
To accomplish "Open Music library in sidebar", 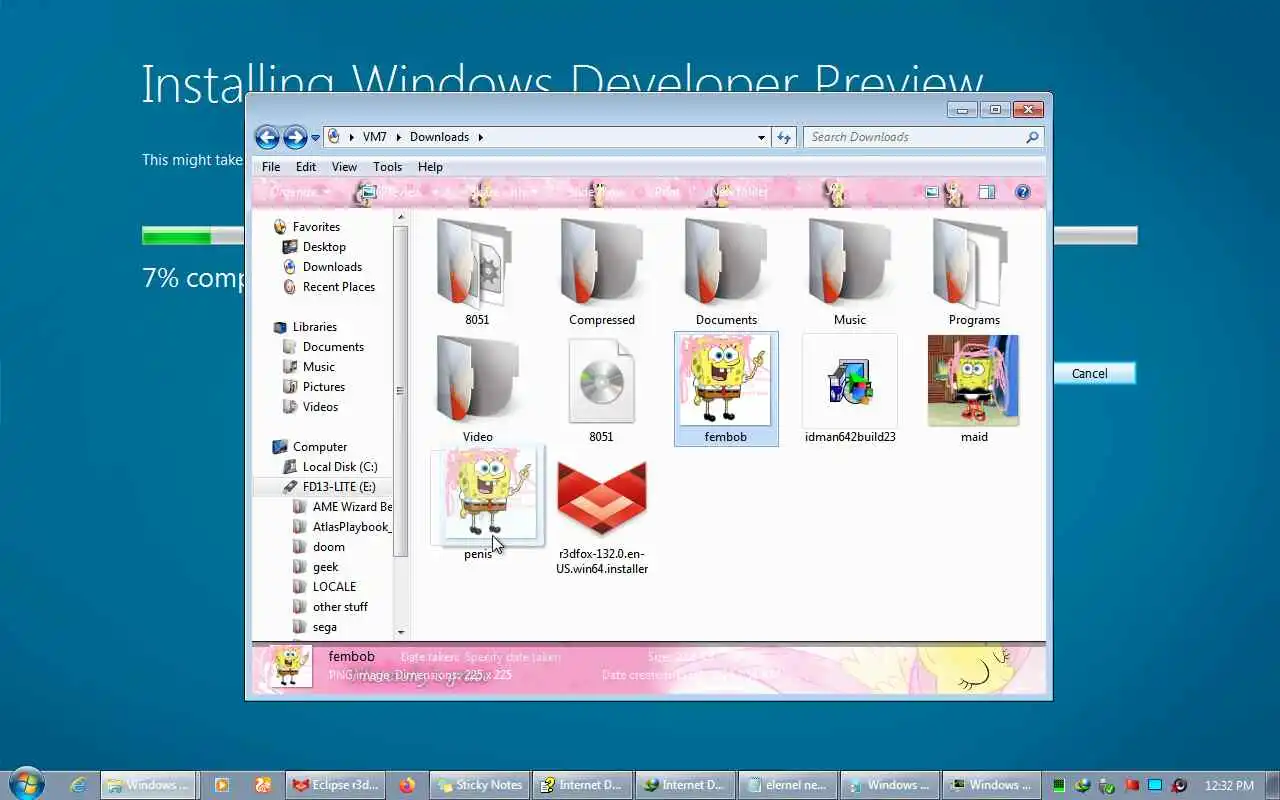I will [319, 367].
